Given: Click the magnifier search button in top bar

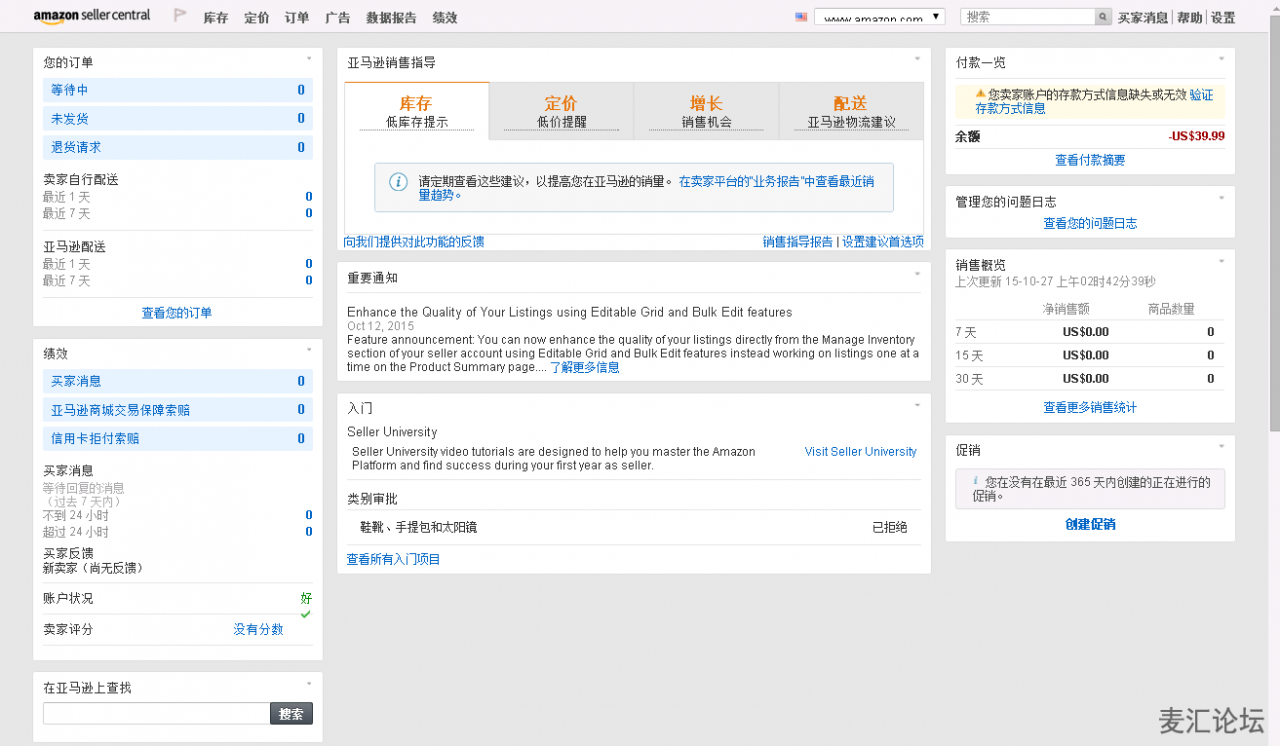Looking at the screenshot, I should click(x=1103, y=17).
